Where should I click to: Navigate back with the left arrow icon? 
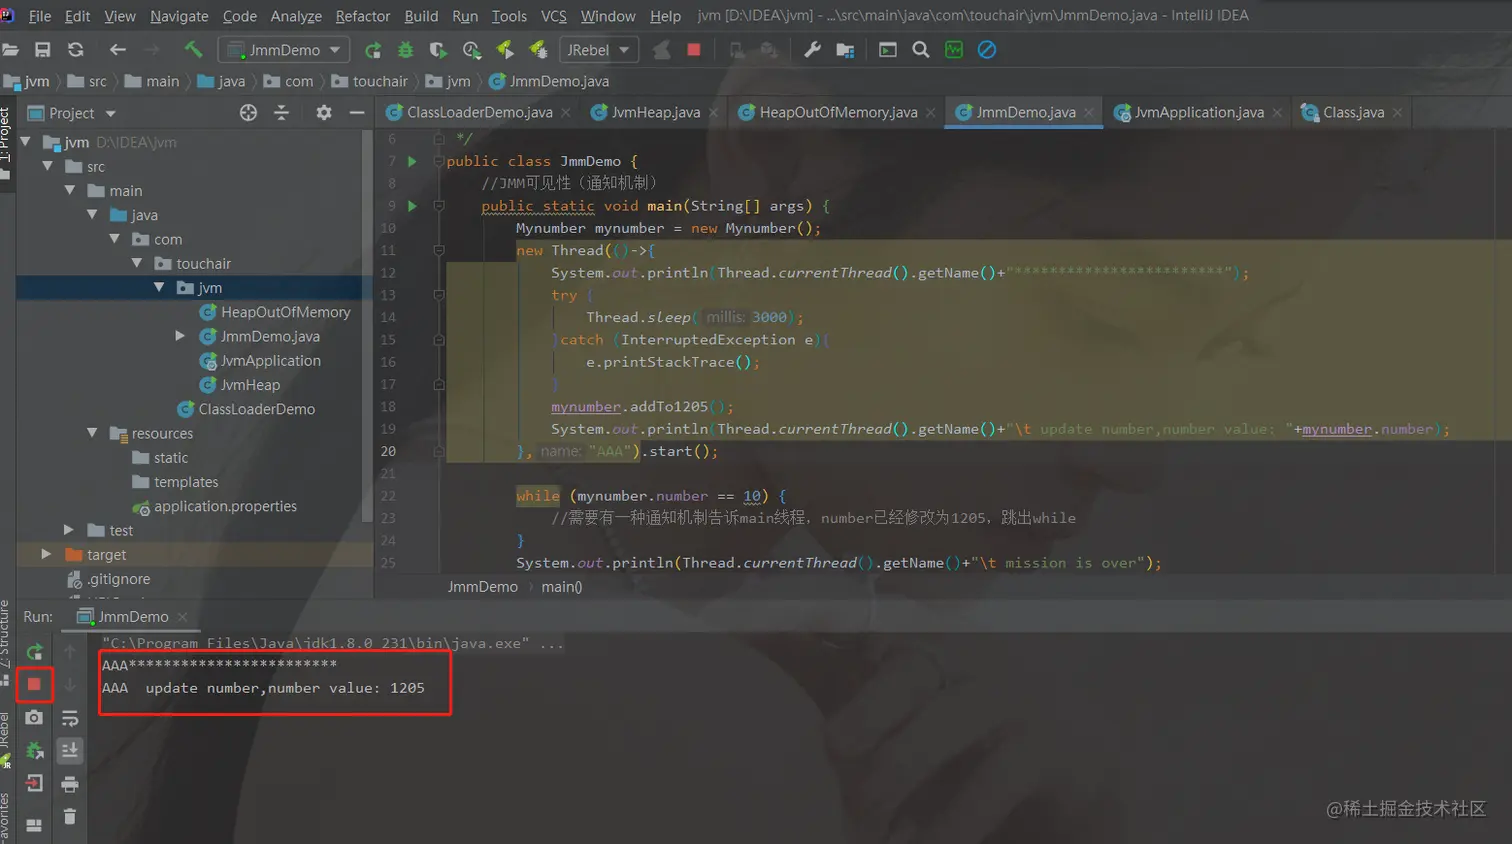tap(118, 49)
